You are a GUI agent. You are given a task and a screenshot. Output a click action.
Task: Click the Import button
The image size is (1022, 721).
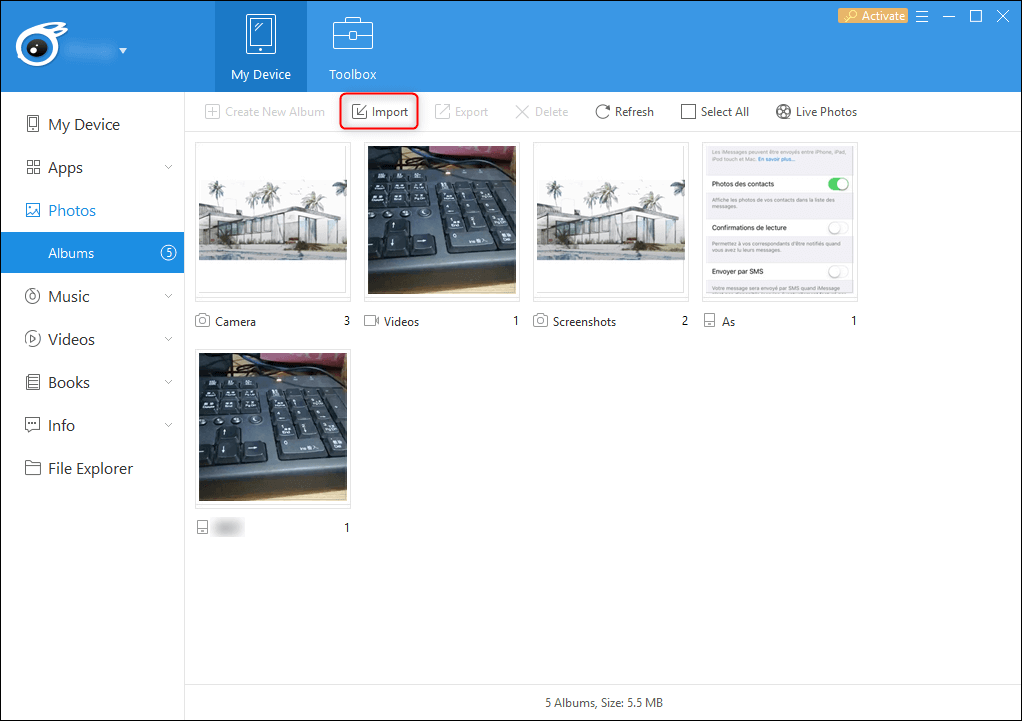click(379, 111)
